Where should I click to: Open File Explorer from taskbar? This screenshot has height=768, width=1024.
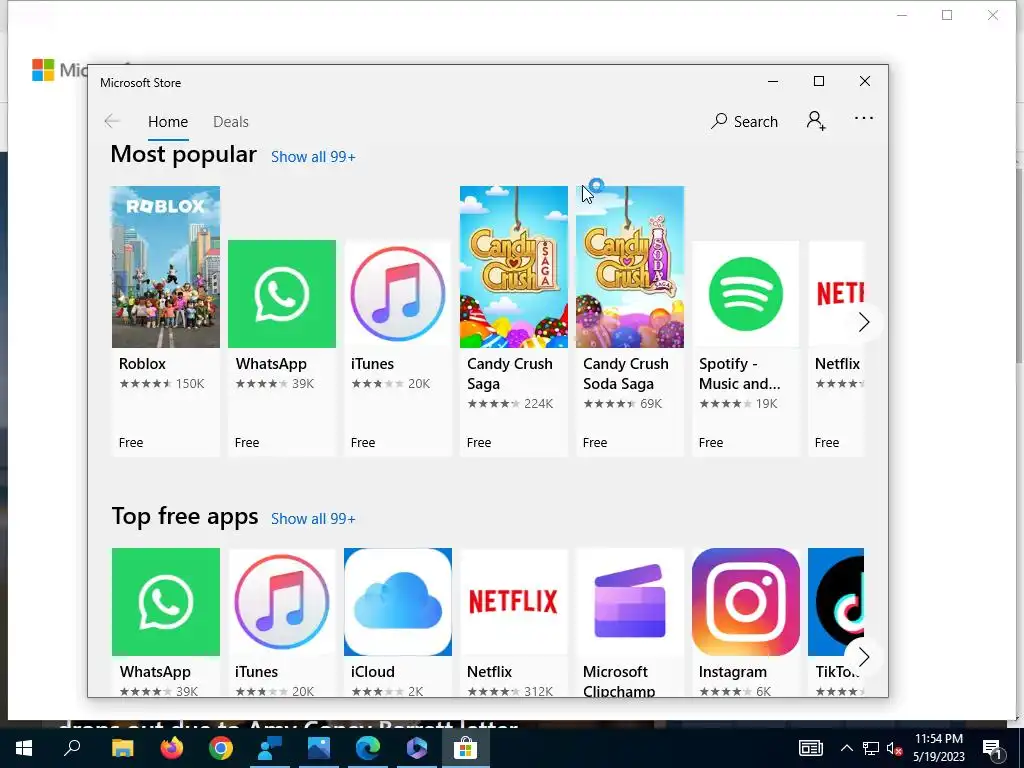pos(122,748)
